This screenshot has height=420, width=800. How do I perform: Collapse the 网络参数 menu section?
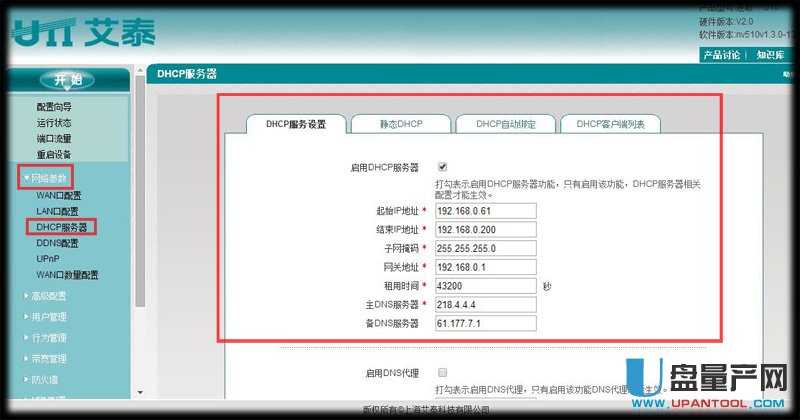pos(51,178)
